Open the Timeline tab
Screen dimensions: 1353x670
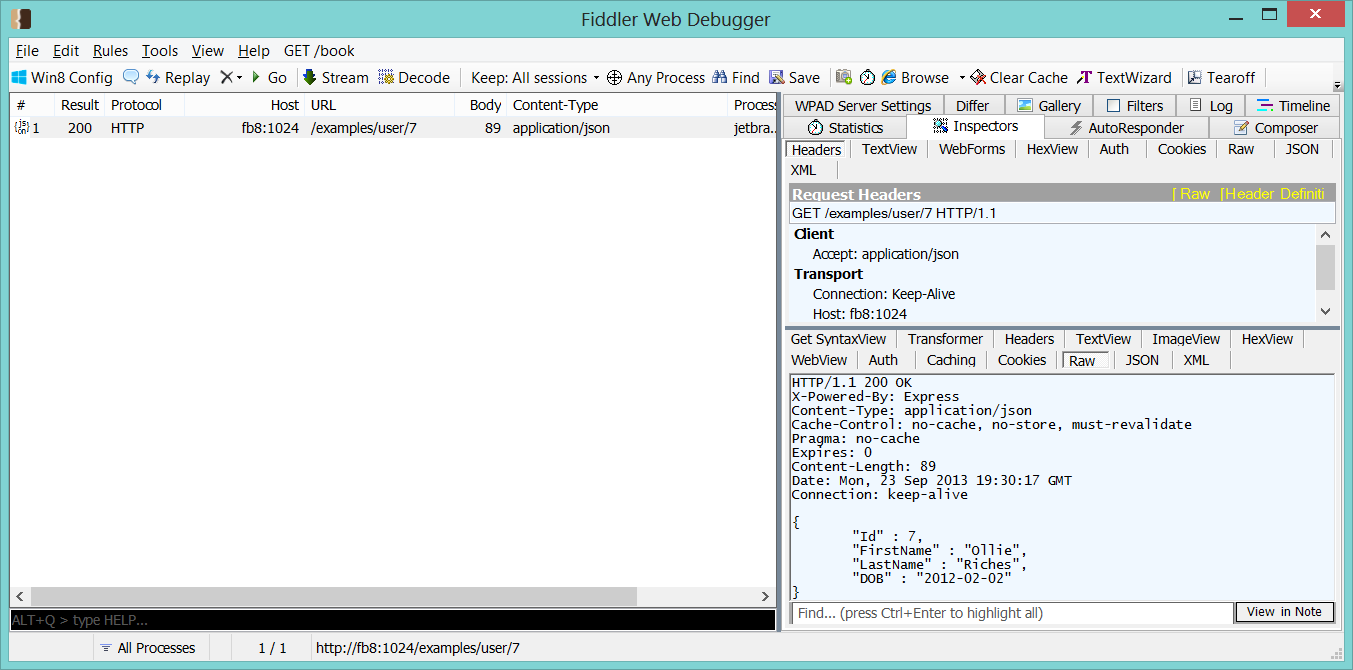tap(1292, 106)
